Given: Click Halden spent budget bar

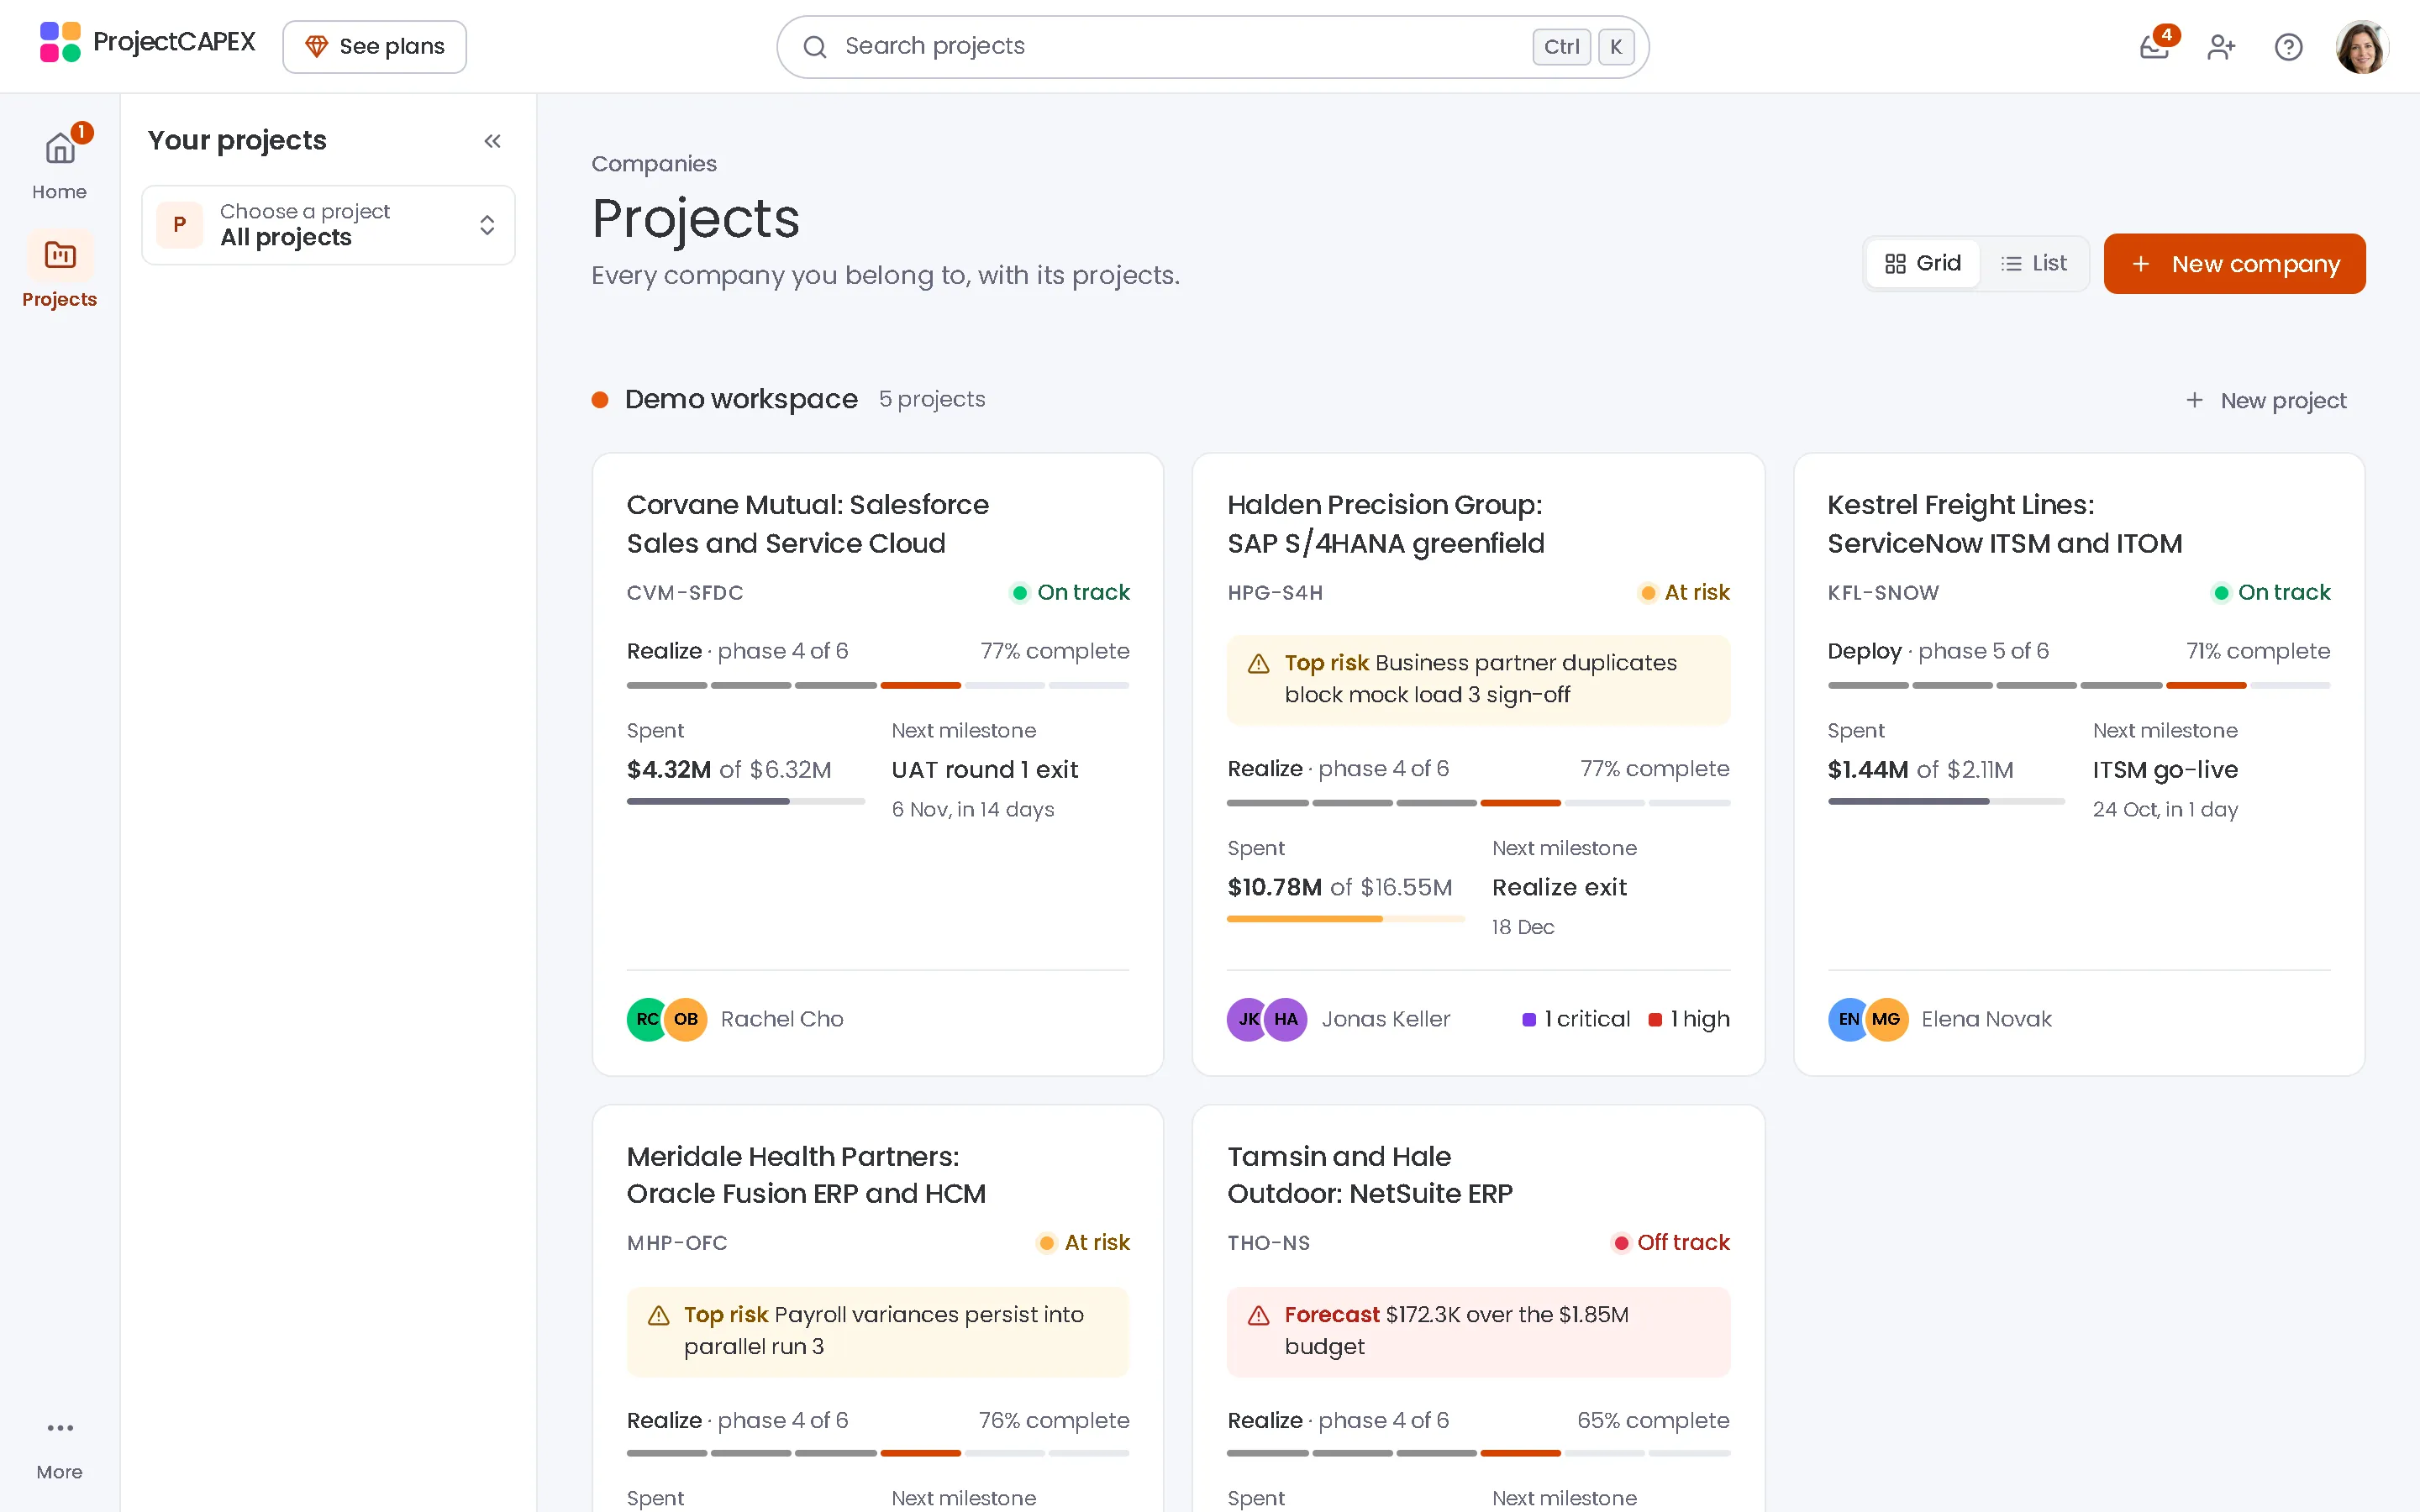Looking at the screenshot, I should [x=1345, y=919].
